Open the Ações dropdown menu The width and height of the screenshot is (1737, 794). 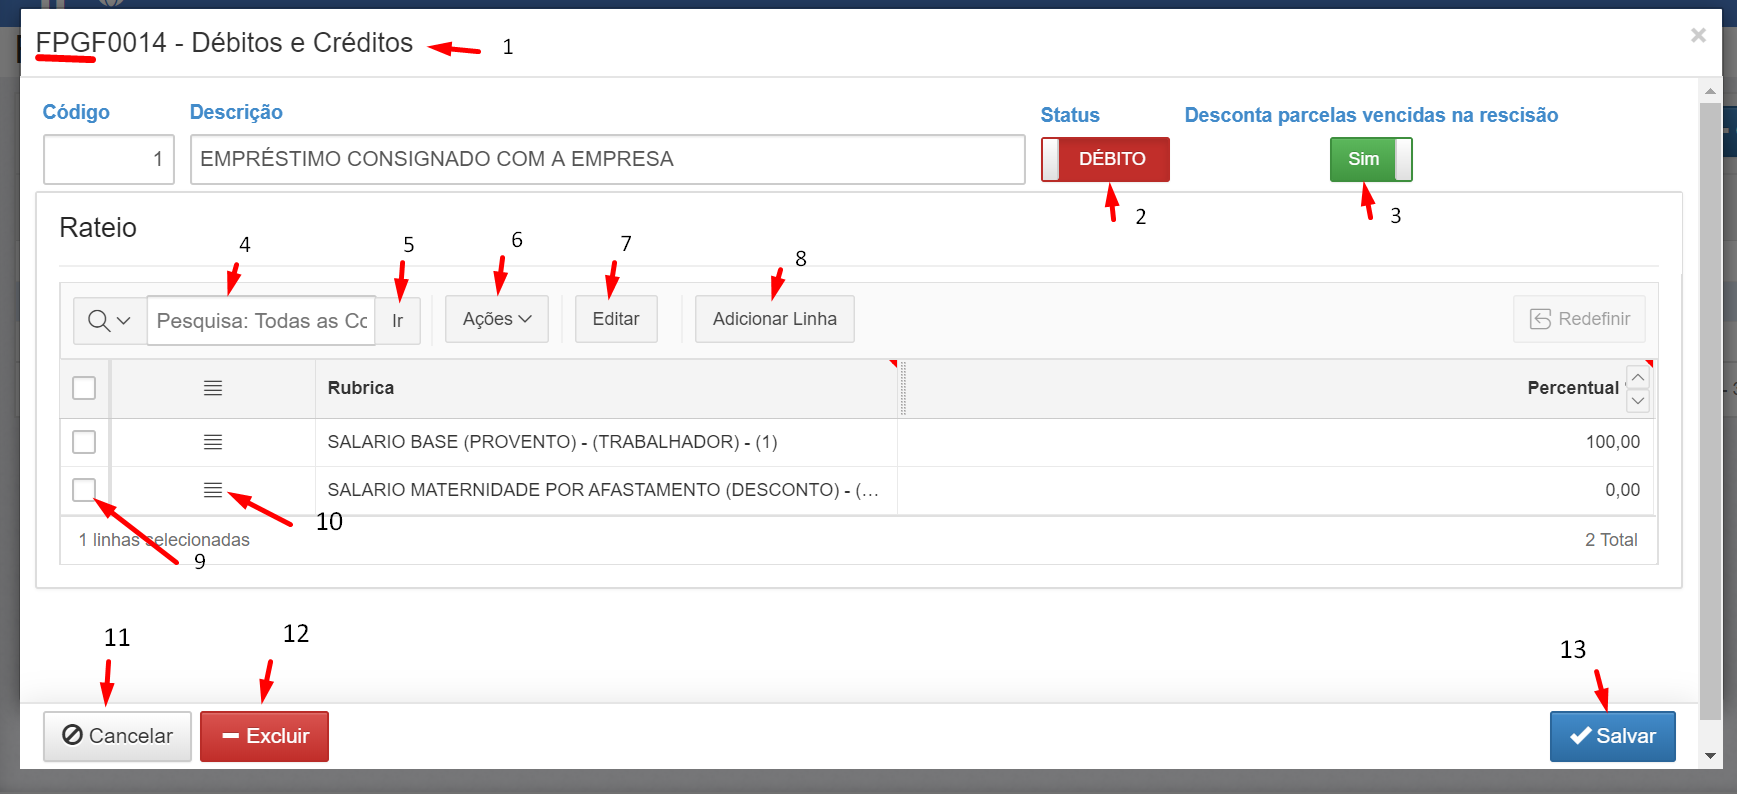click(497, 319)
